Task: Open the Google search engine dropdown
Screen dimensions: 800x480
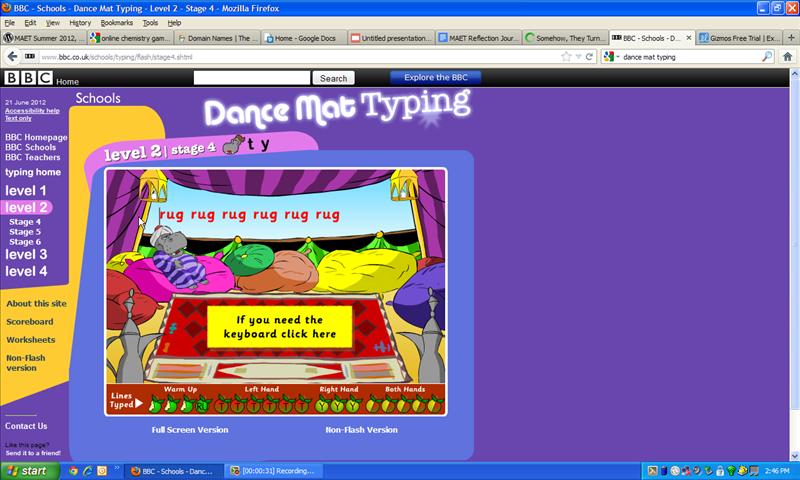Action: click(611, 57)
